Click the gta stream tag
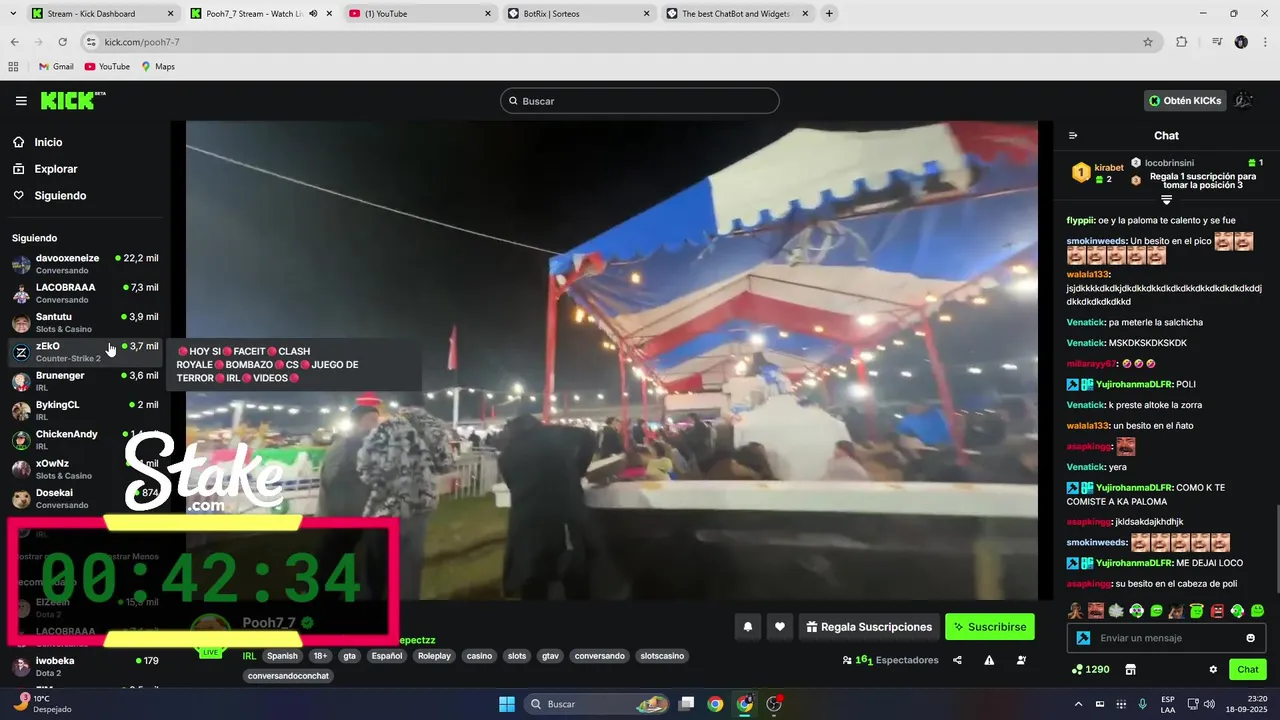 coord(349,656)
